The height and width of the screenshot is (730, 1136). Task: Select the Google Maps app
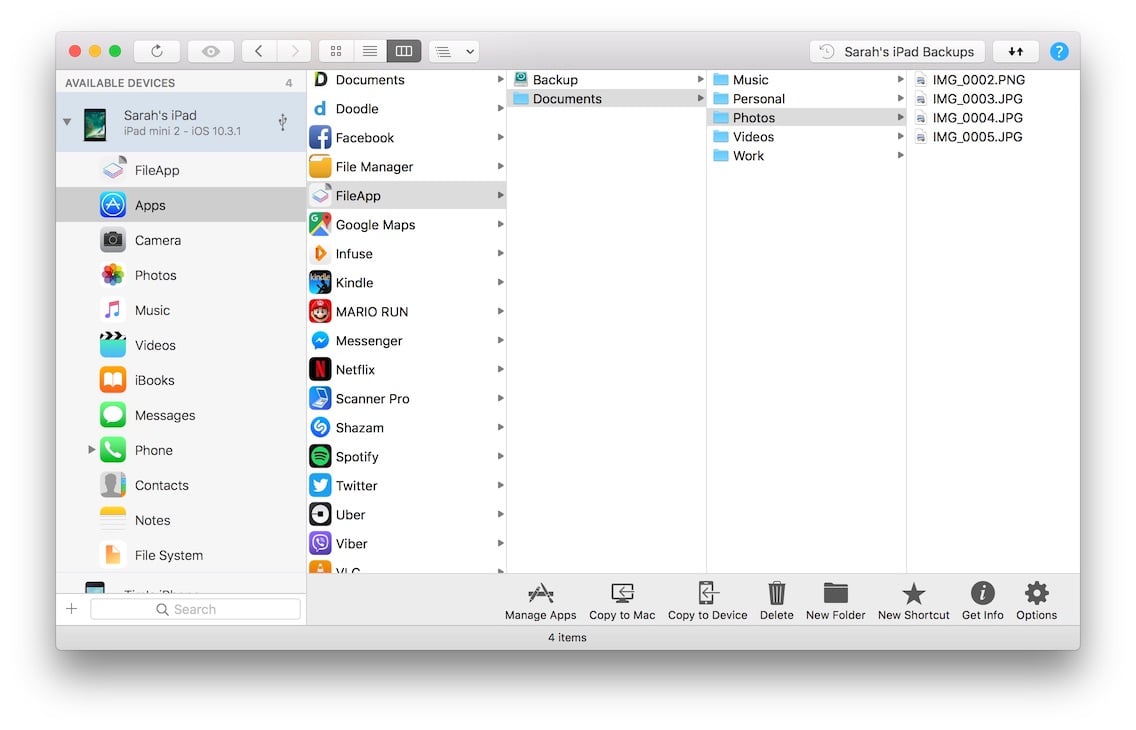click(406, 225)
